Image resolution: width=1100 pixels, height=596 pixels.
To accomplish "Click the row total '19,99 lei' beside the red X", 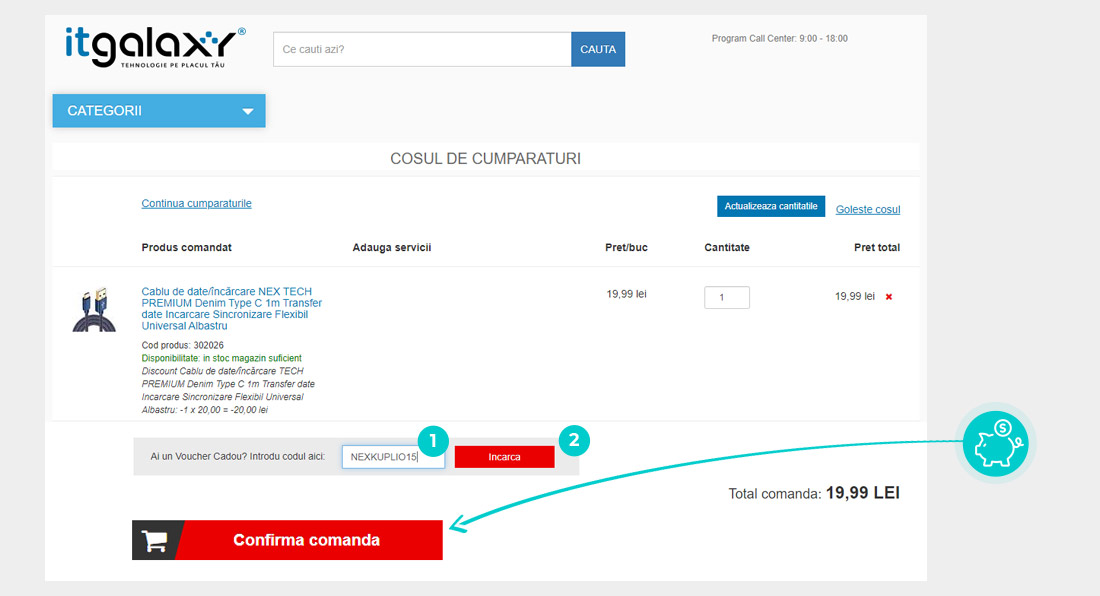I will [x=854, y=297].
